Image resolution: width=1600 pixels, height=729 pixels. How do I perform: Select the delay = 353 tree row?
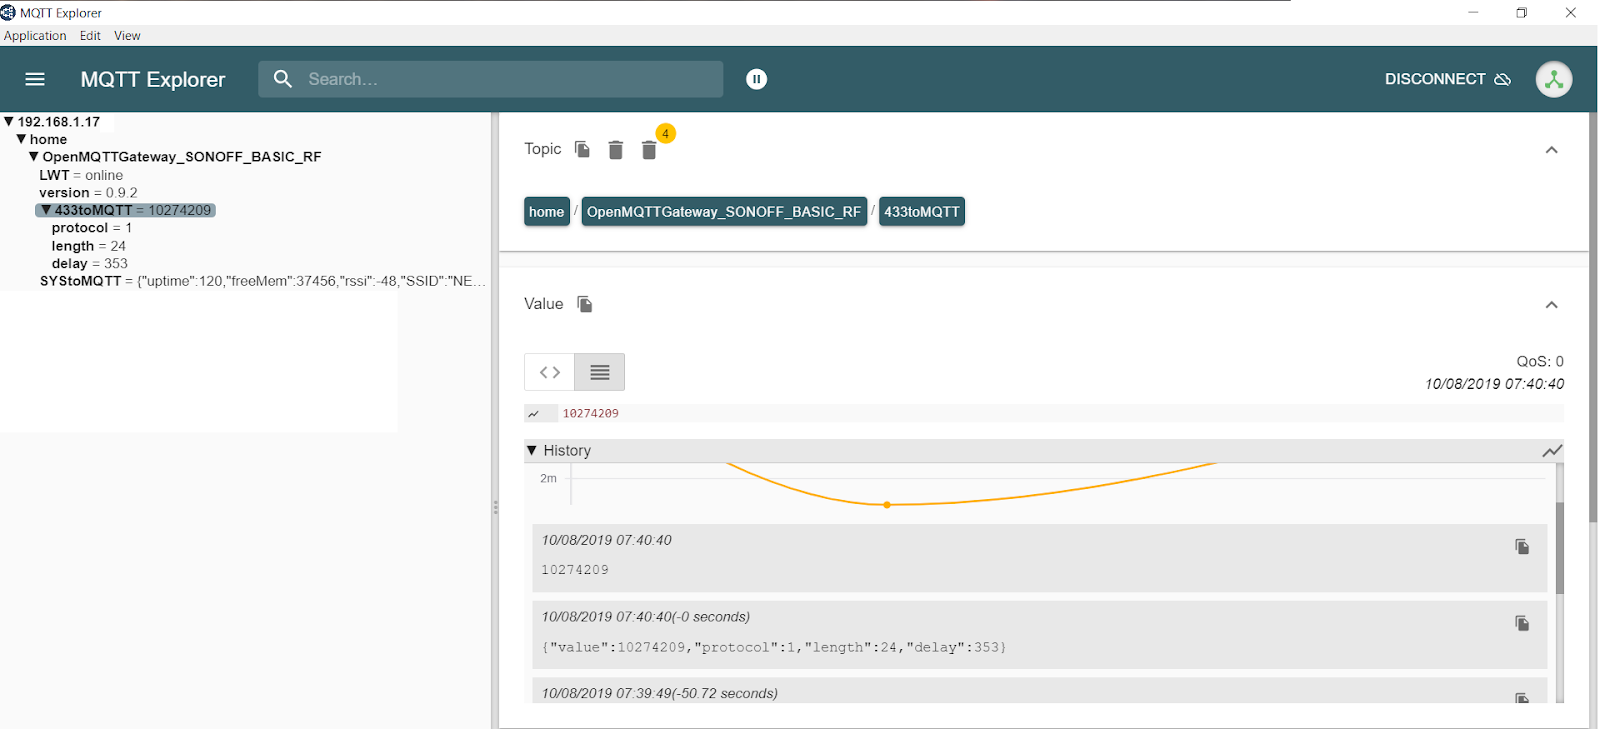90,264
